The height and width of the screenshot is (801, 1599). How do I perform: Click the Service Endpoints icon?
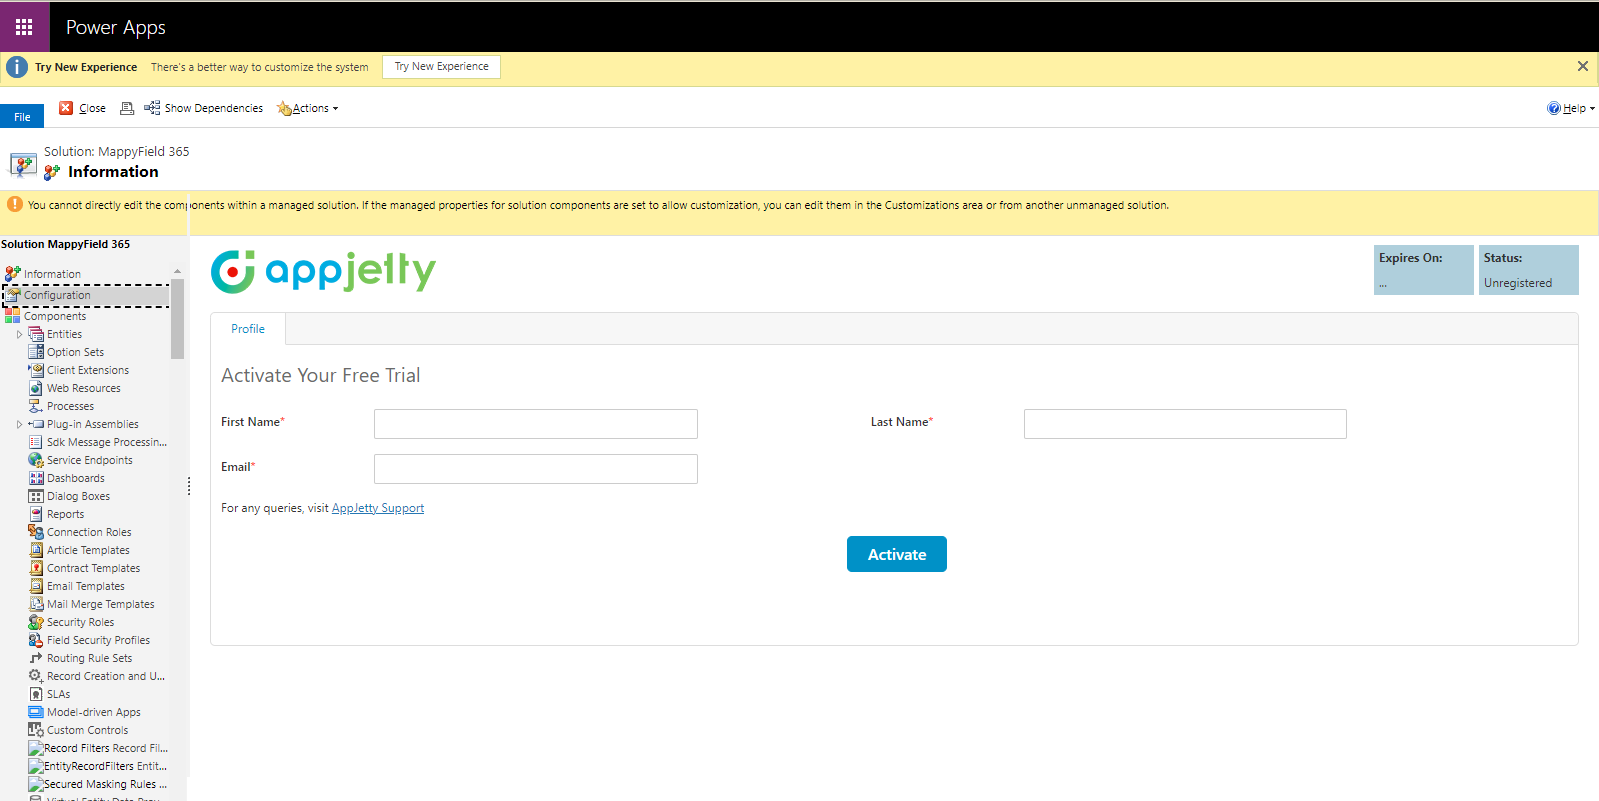[x=36, y=460]
